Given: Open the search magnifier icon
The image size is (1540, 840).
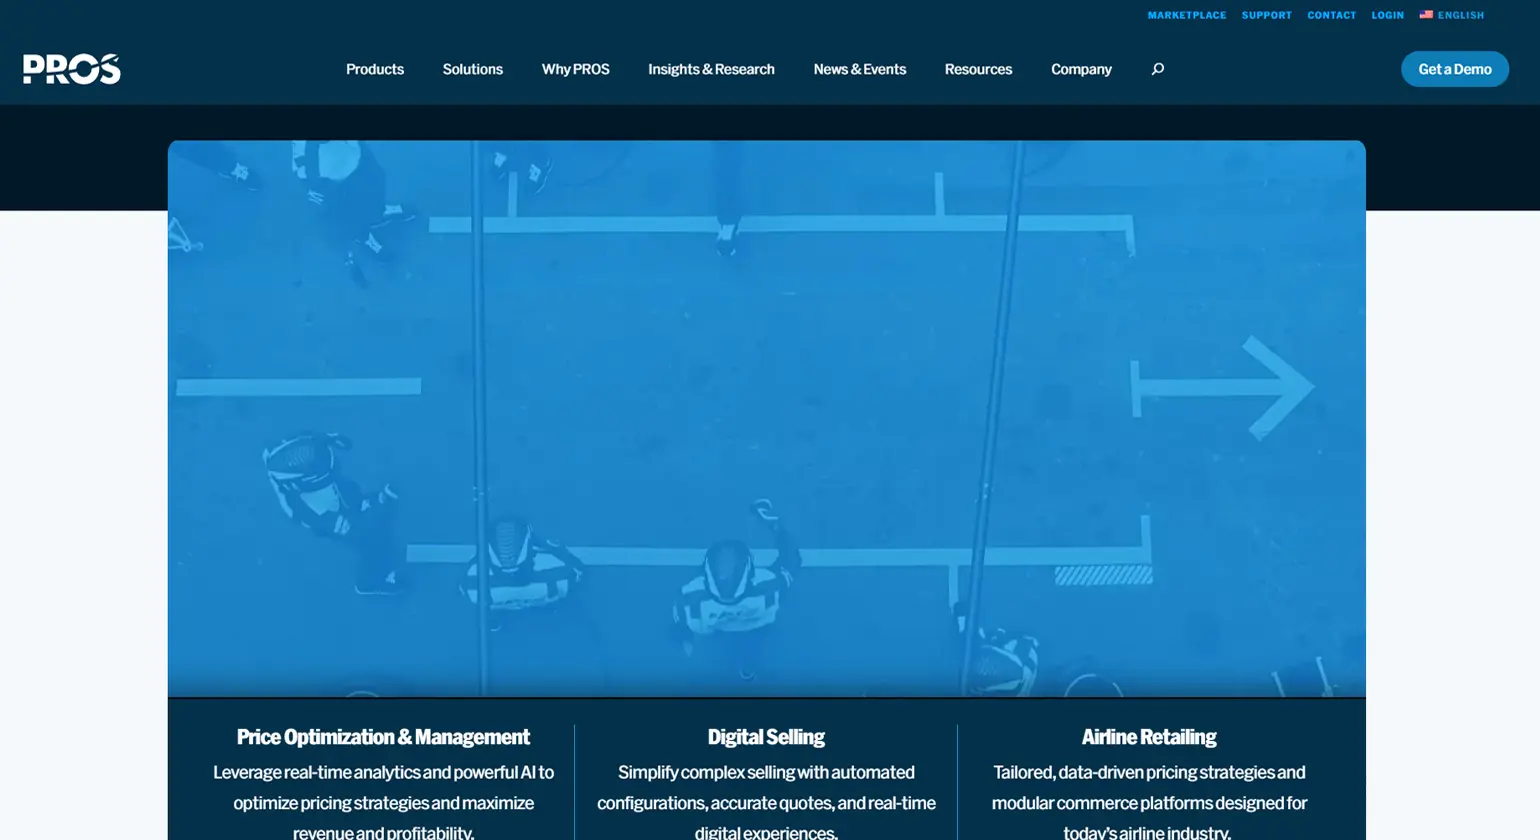Looking at the screenshot, I should (1157, 69).
